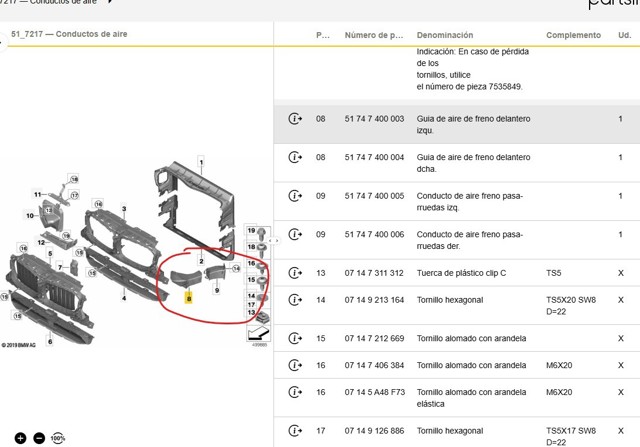Click screw legend item 18

(x=257, y=248)
